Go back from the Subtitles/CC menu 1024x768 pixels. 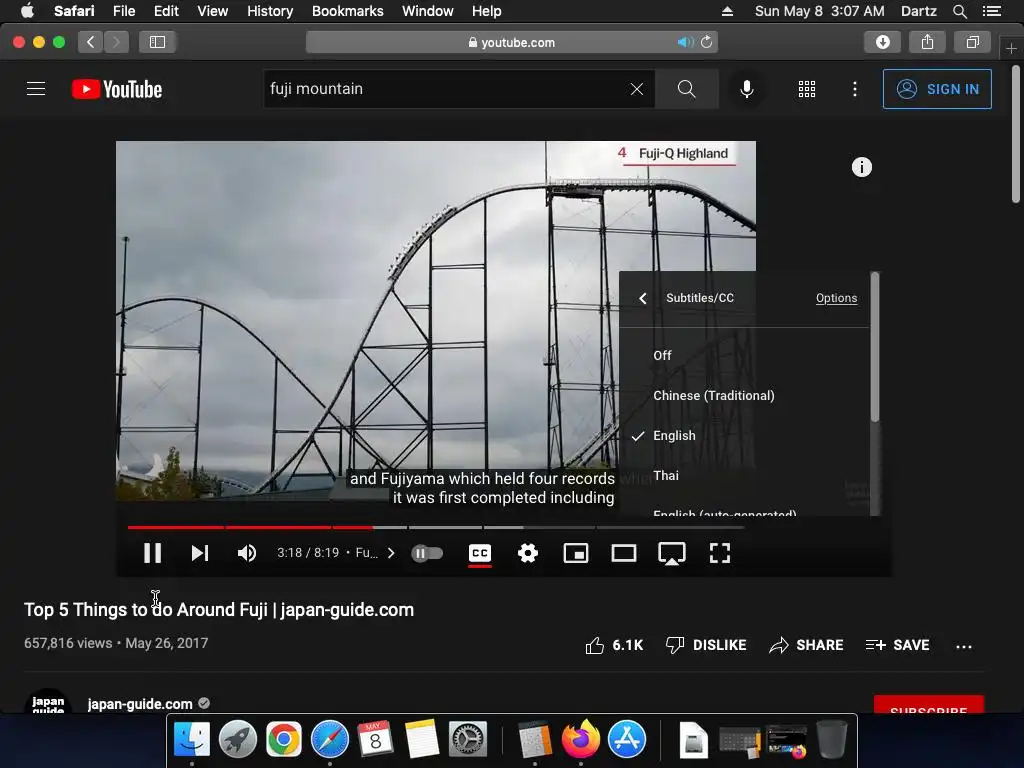tap(643, 298)
